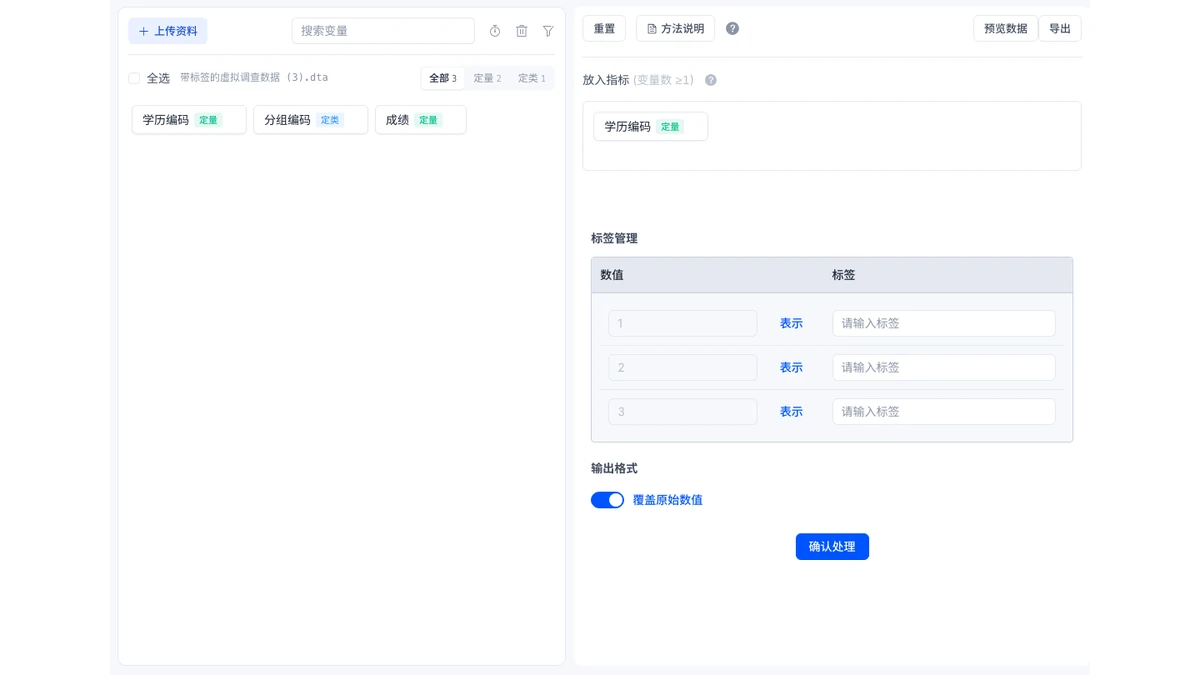Viewport: 1200px width, 675px height.
Task: Click 表示 text in the value 3 row
Action: point(791,411)
